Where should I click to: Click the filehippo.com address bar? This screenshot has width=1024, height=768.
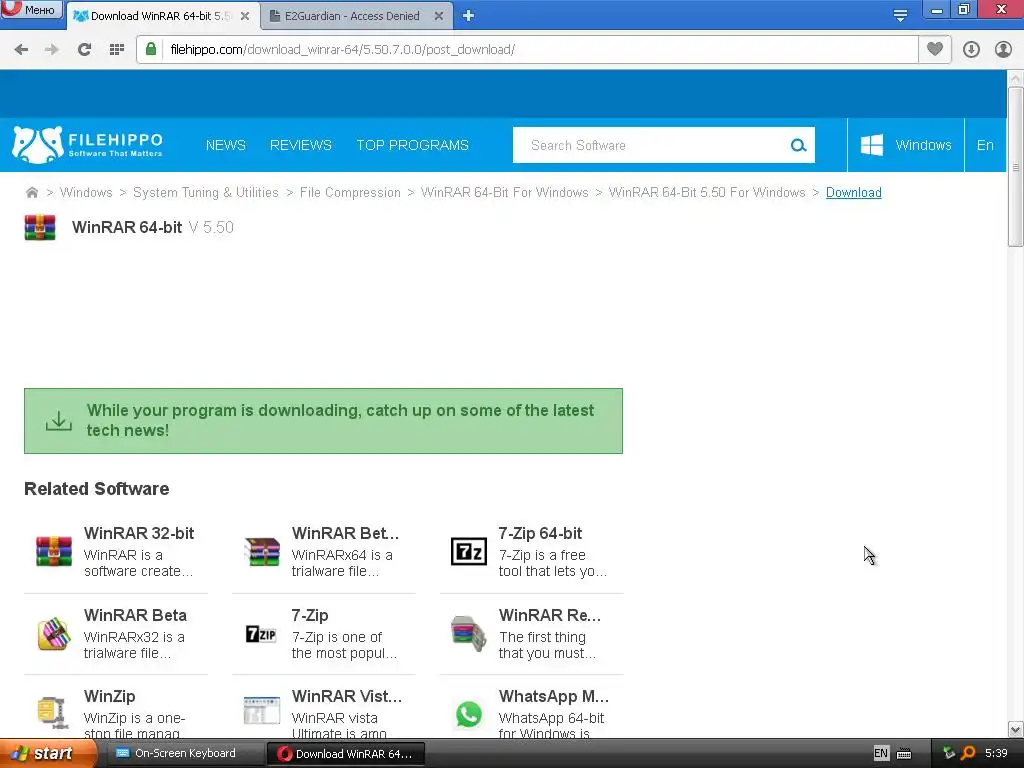coord(526,50)
